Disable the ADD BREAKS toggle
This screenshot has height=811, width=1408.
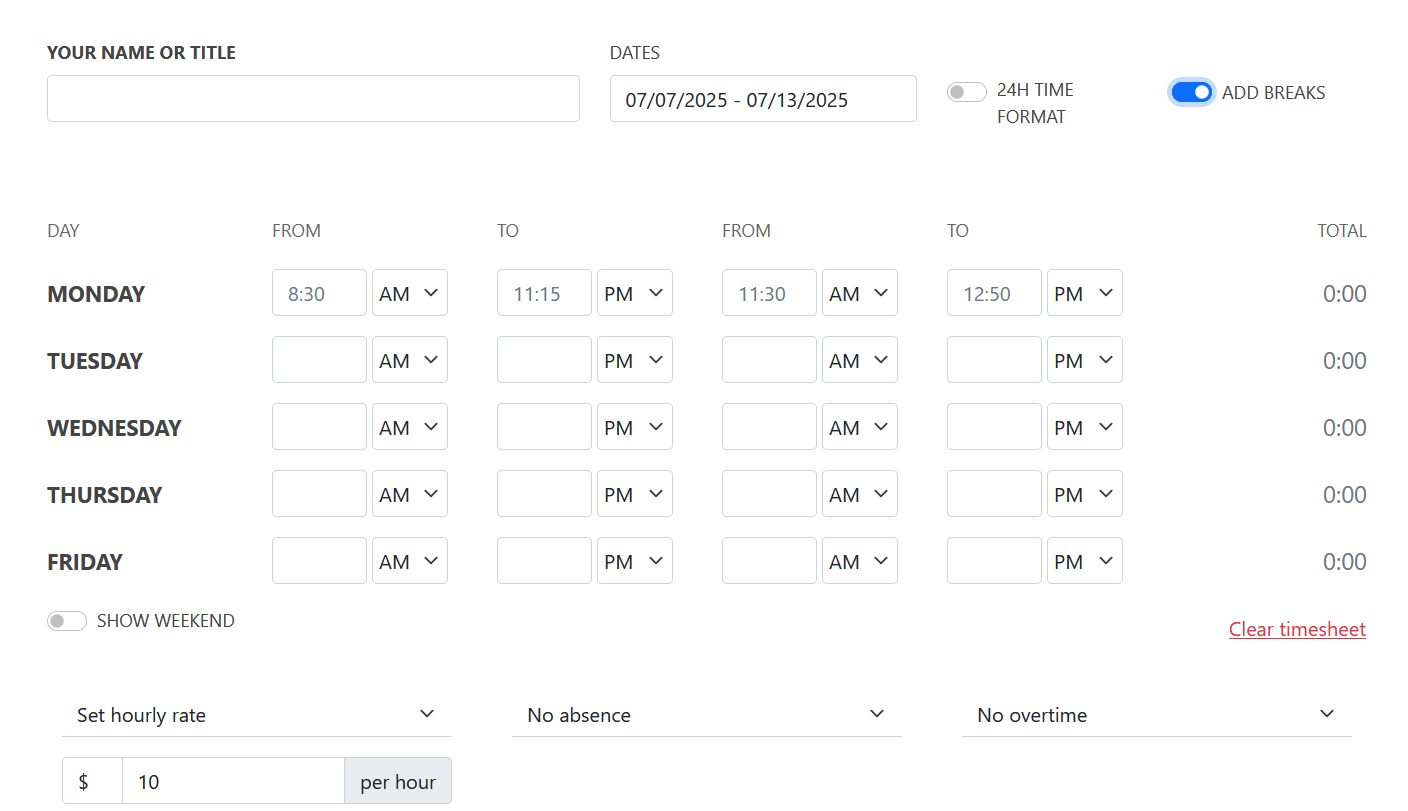click(x=1191, y=91)
